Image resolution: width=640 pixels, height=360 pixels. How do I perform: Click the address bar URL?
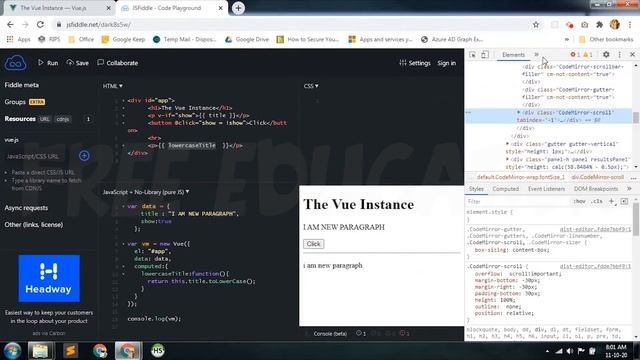pyautogui.click(x=98, y=24)
